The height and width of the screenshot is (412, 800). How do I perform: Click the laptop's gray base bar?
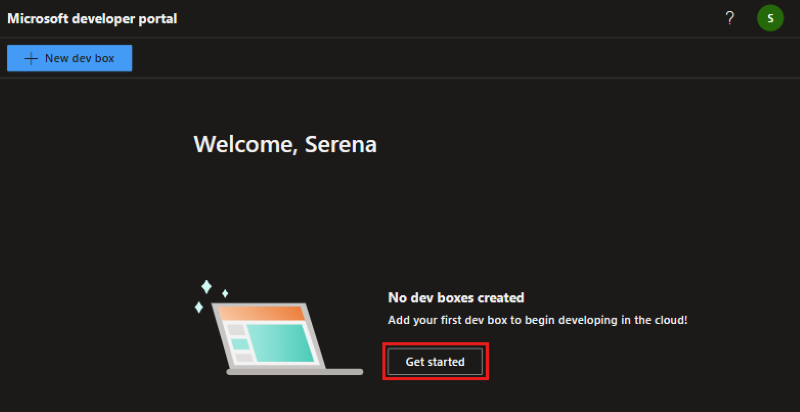(295, 372)
